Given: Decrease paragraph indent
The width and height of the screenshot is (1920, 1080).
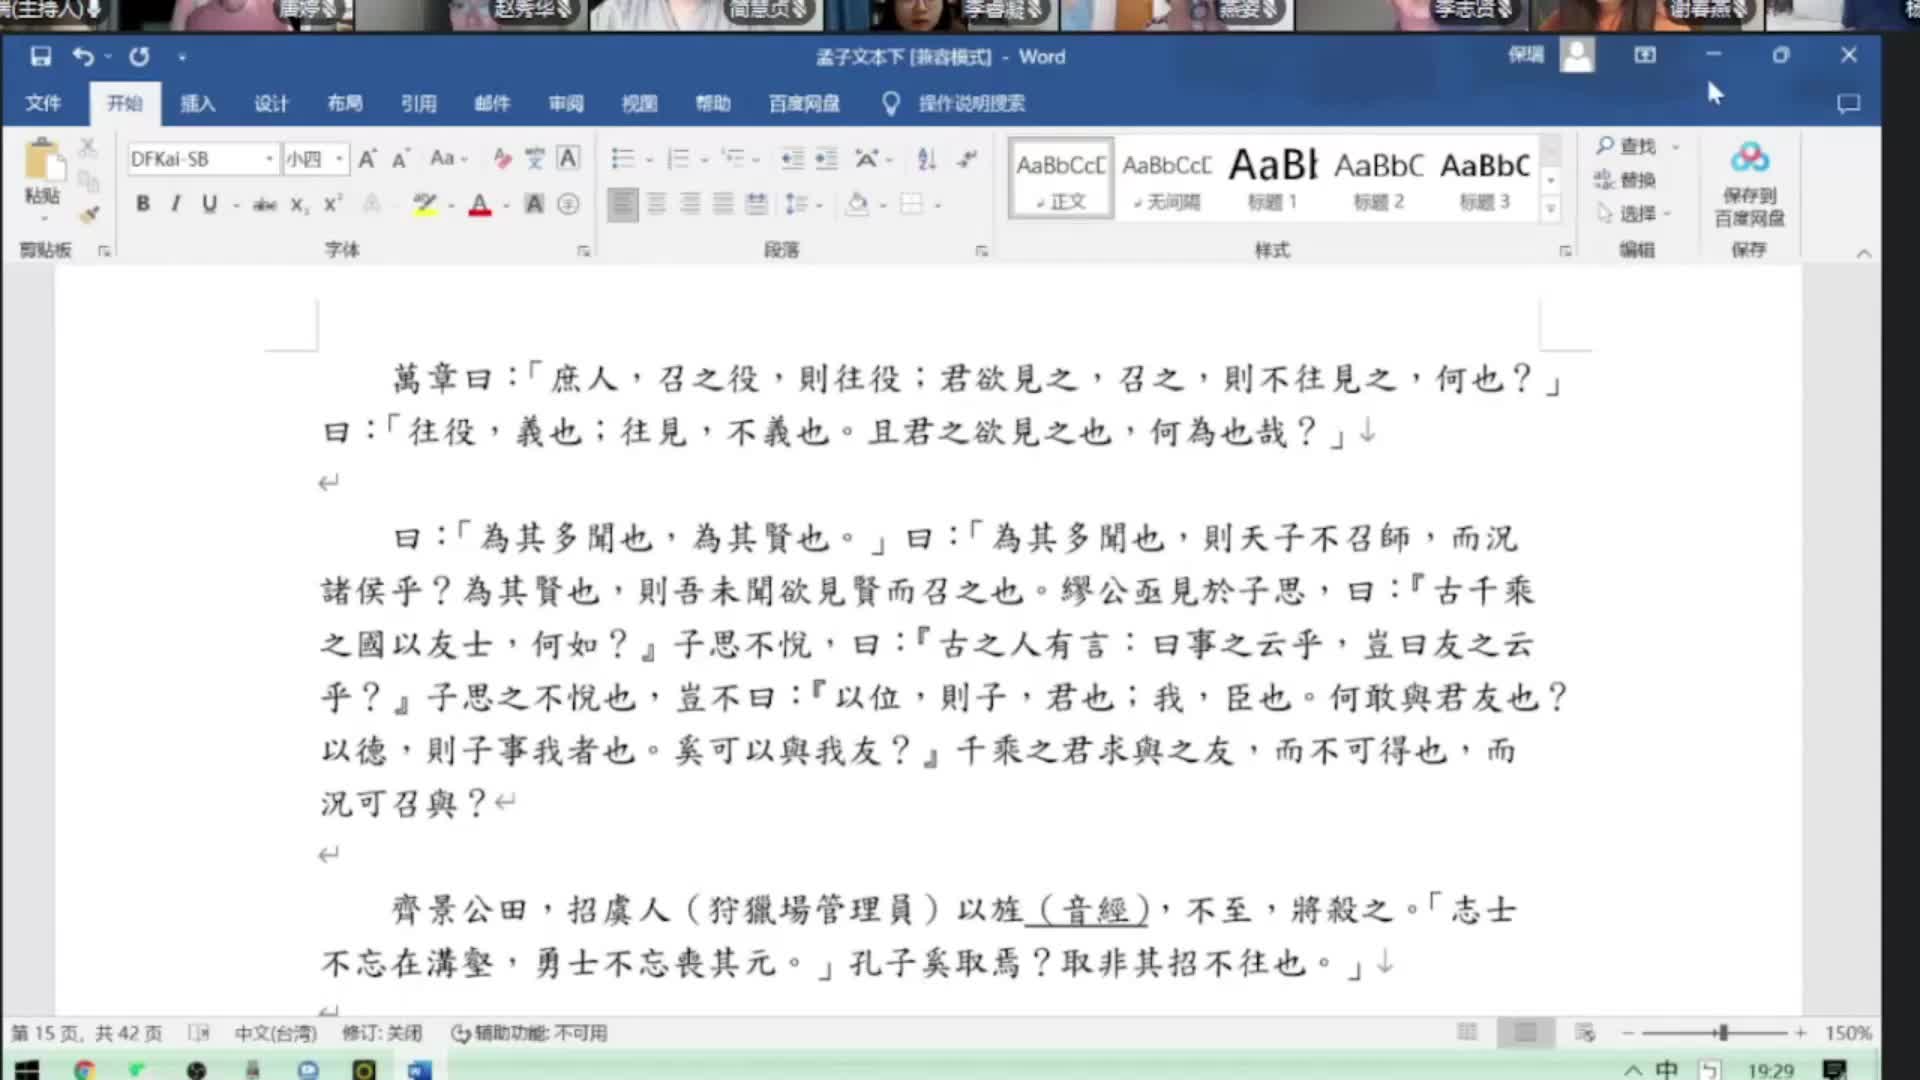Looking at the screenshot, I should [x=793, y=159].
